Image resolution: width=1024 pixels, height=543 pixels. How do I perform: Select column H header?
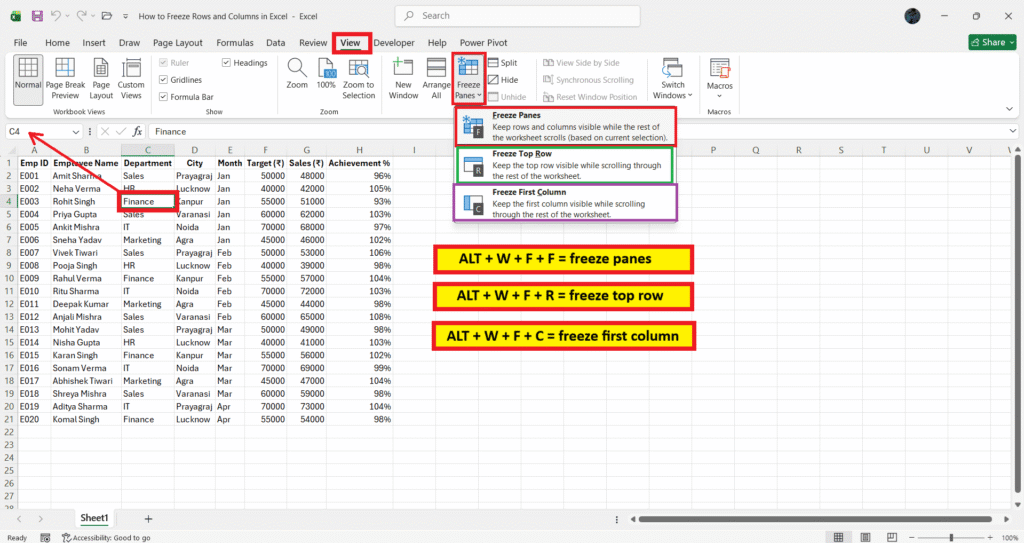(x=359, y=150)
